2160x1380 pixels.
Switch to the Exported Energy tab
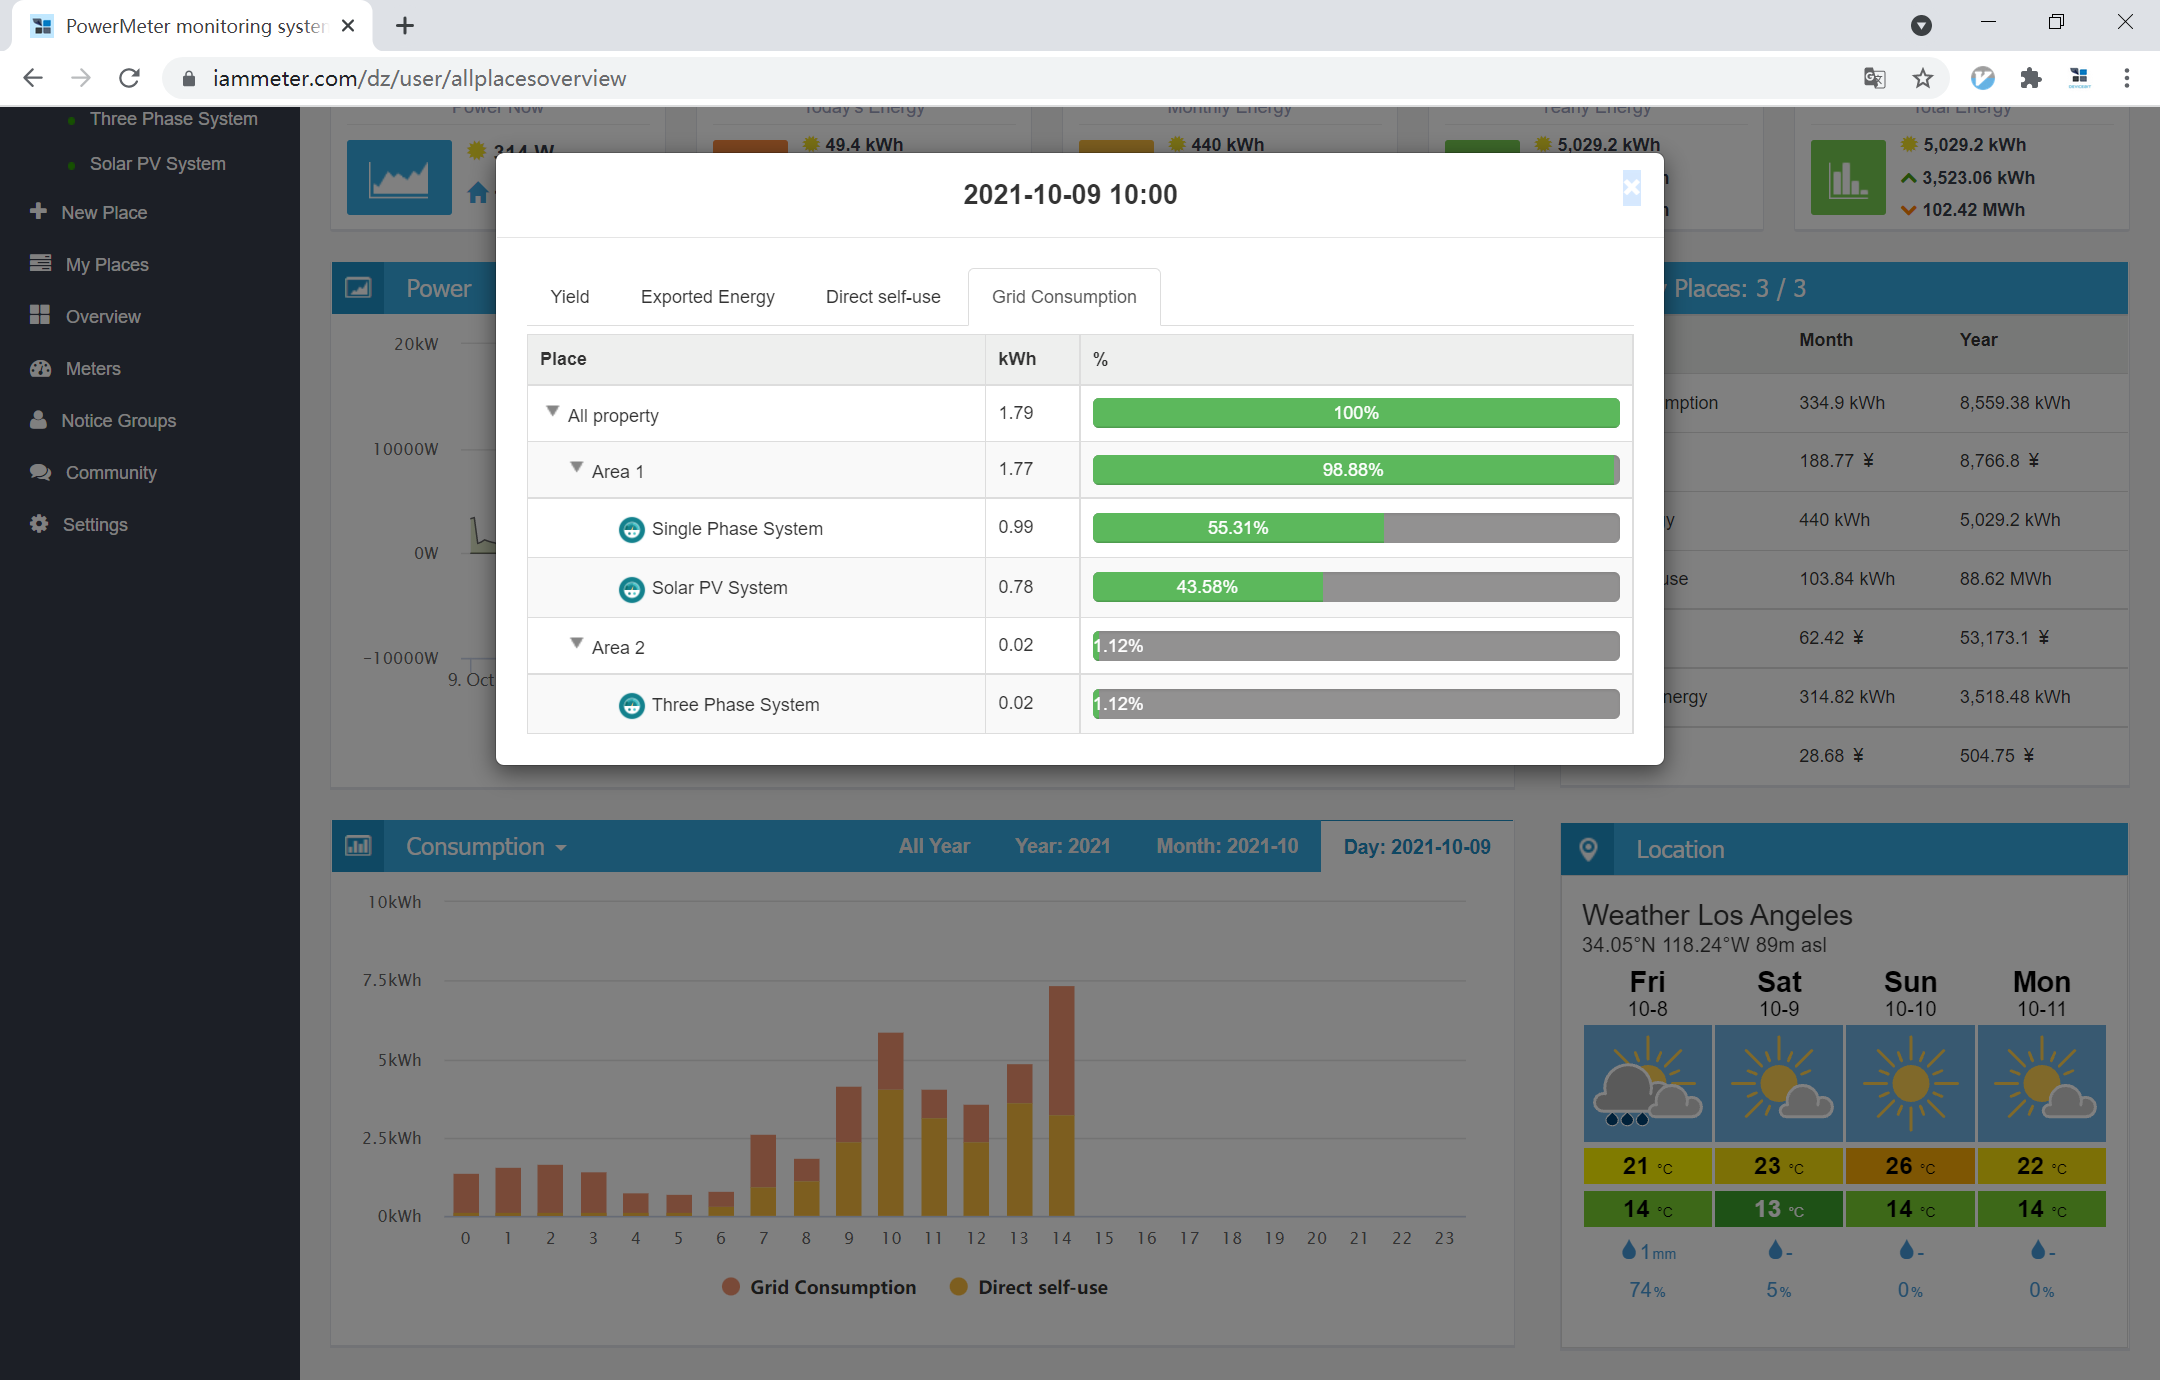707,297
